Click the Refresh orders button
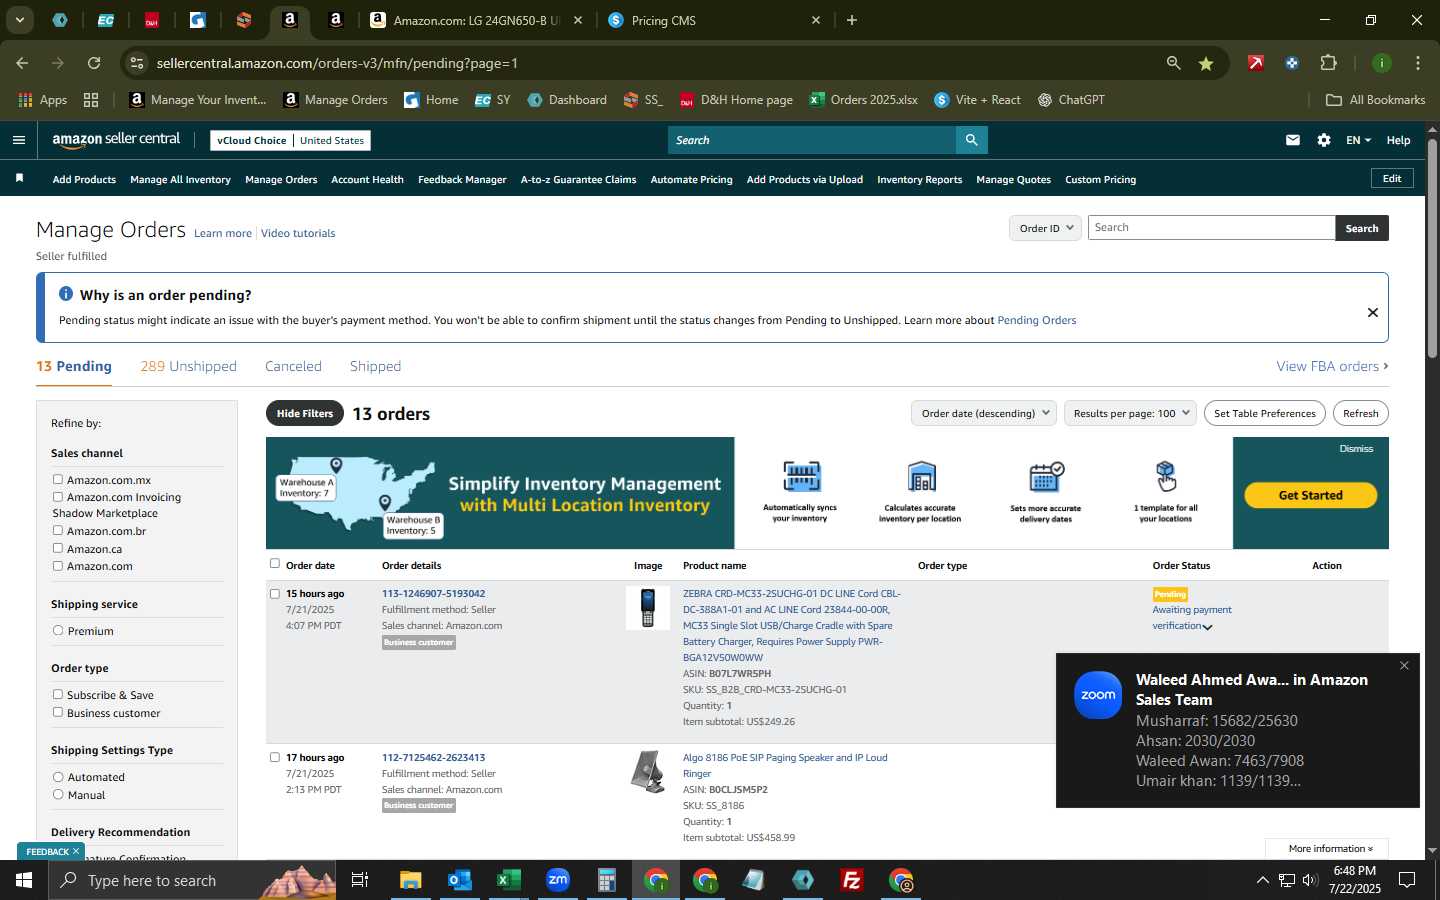This screenshot has width=1440, height=900. pos(1360,413)
